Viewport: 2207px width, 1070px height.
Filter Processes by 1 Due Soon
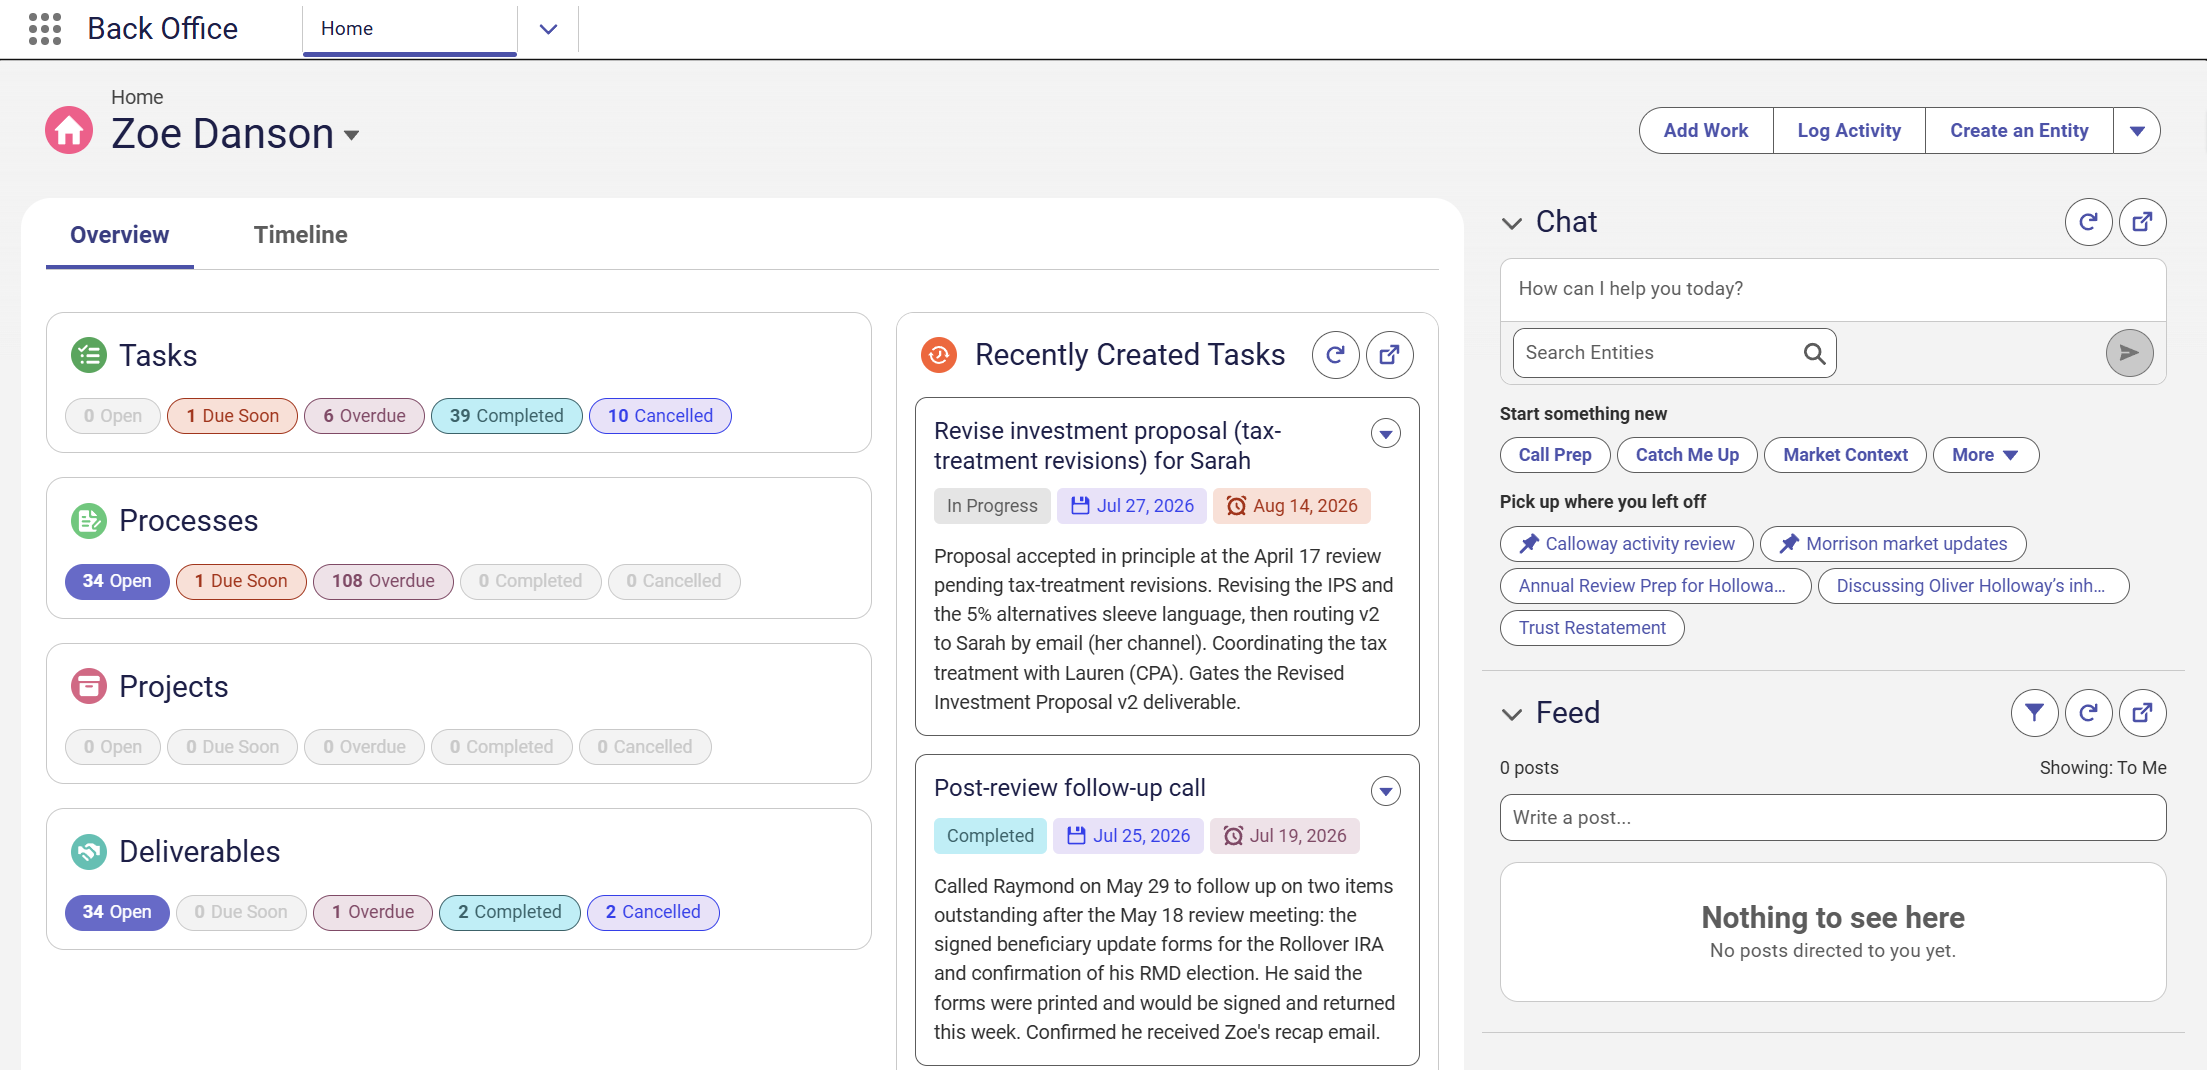241,581
